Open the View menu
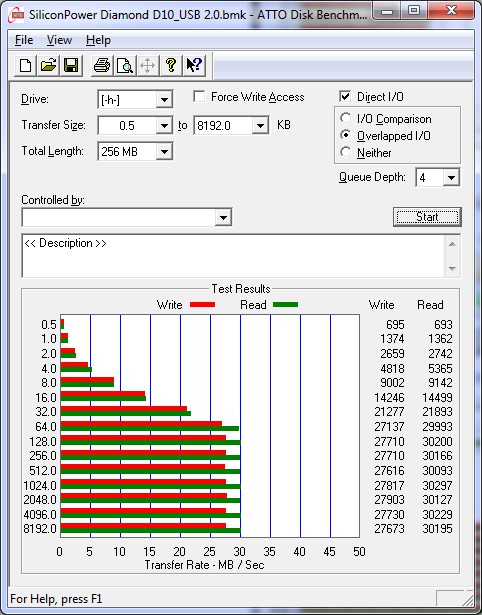 click(59, 40)
